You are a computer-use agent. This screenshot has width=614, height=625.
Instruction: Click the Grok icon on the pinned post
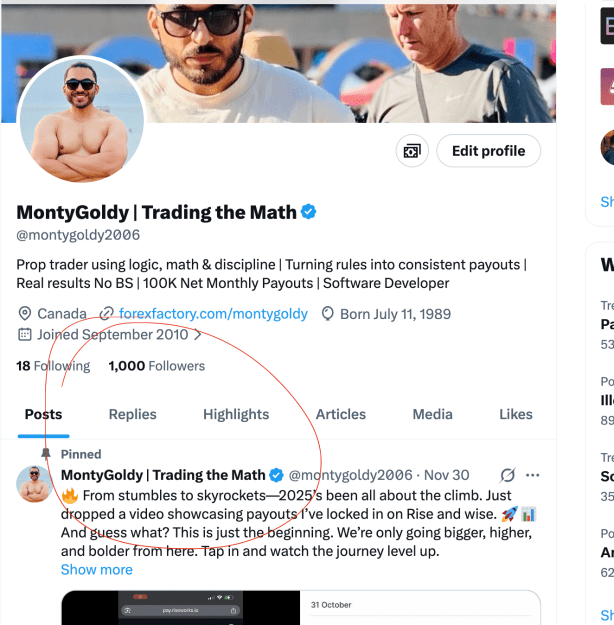pyautogui.click(x=508, y=475)
